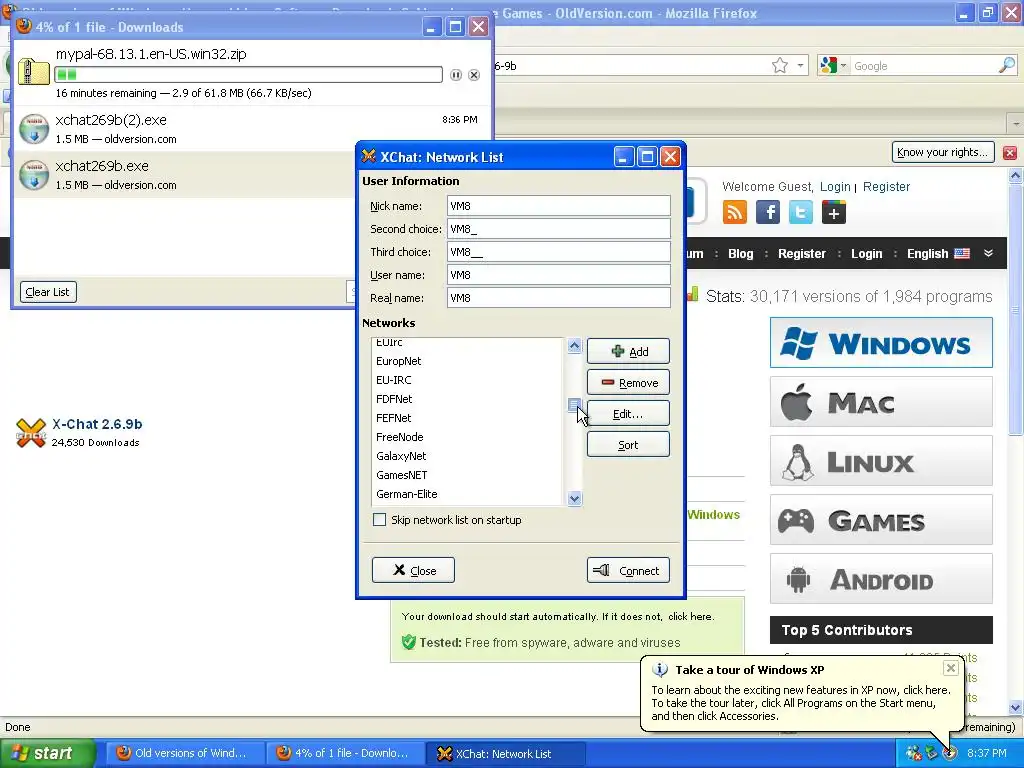Click the Third choice input field

pos(558,251)
